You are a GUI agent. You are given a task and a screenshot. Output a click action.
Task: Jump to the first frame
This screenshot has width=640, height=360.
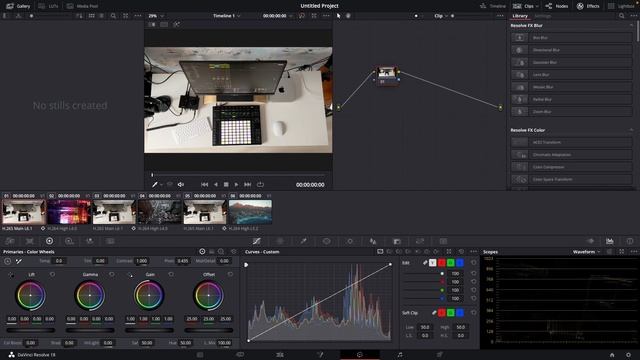(204, 184)
